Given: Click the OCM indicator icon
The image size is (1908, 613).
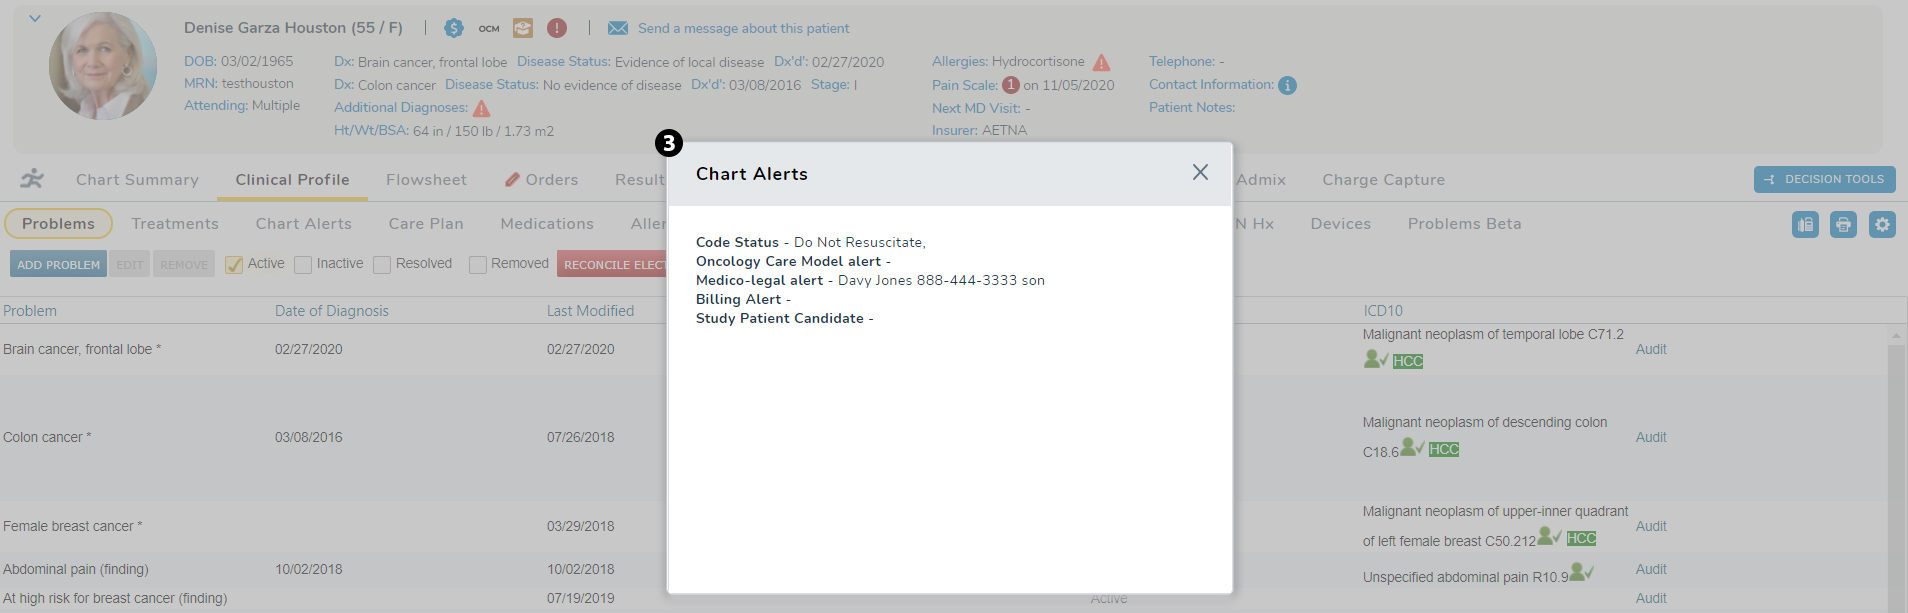Looking at the screenshot, I should coord(488,29).
